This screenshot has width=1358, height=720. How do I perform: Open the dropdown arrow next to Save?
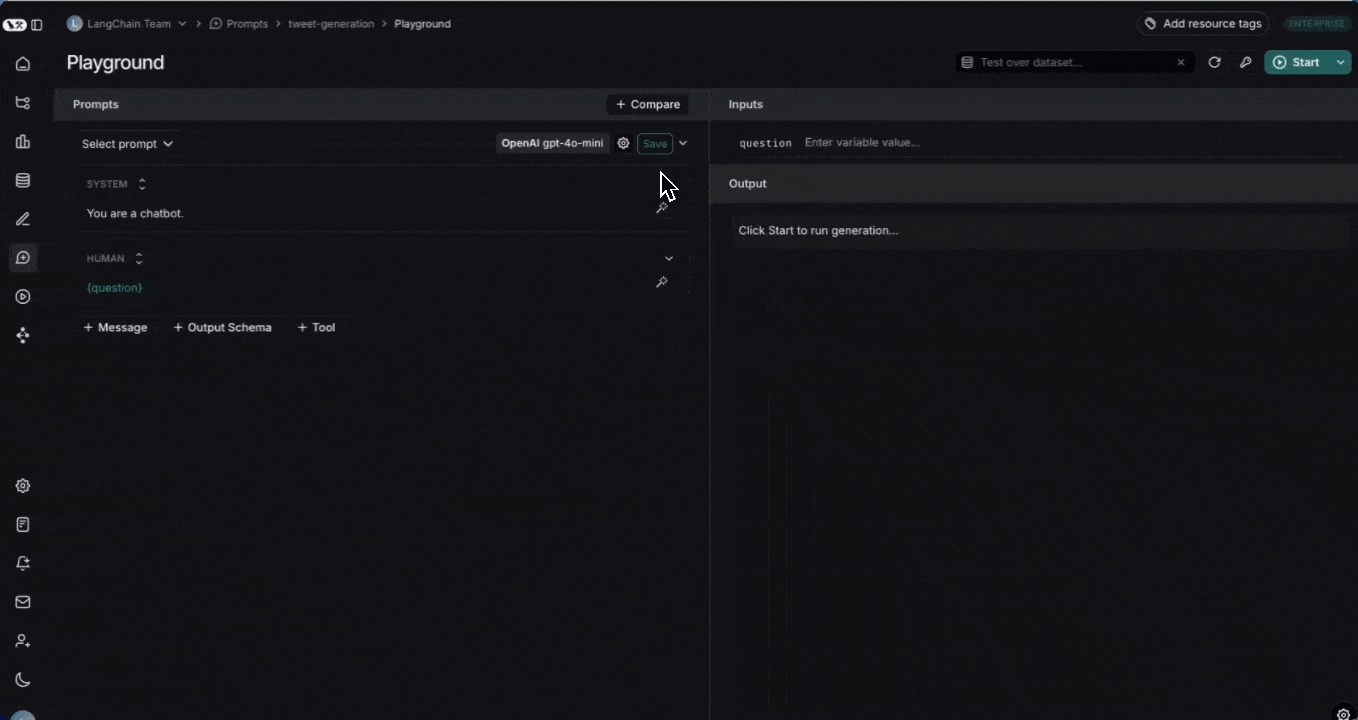point(683,144)
